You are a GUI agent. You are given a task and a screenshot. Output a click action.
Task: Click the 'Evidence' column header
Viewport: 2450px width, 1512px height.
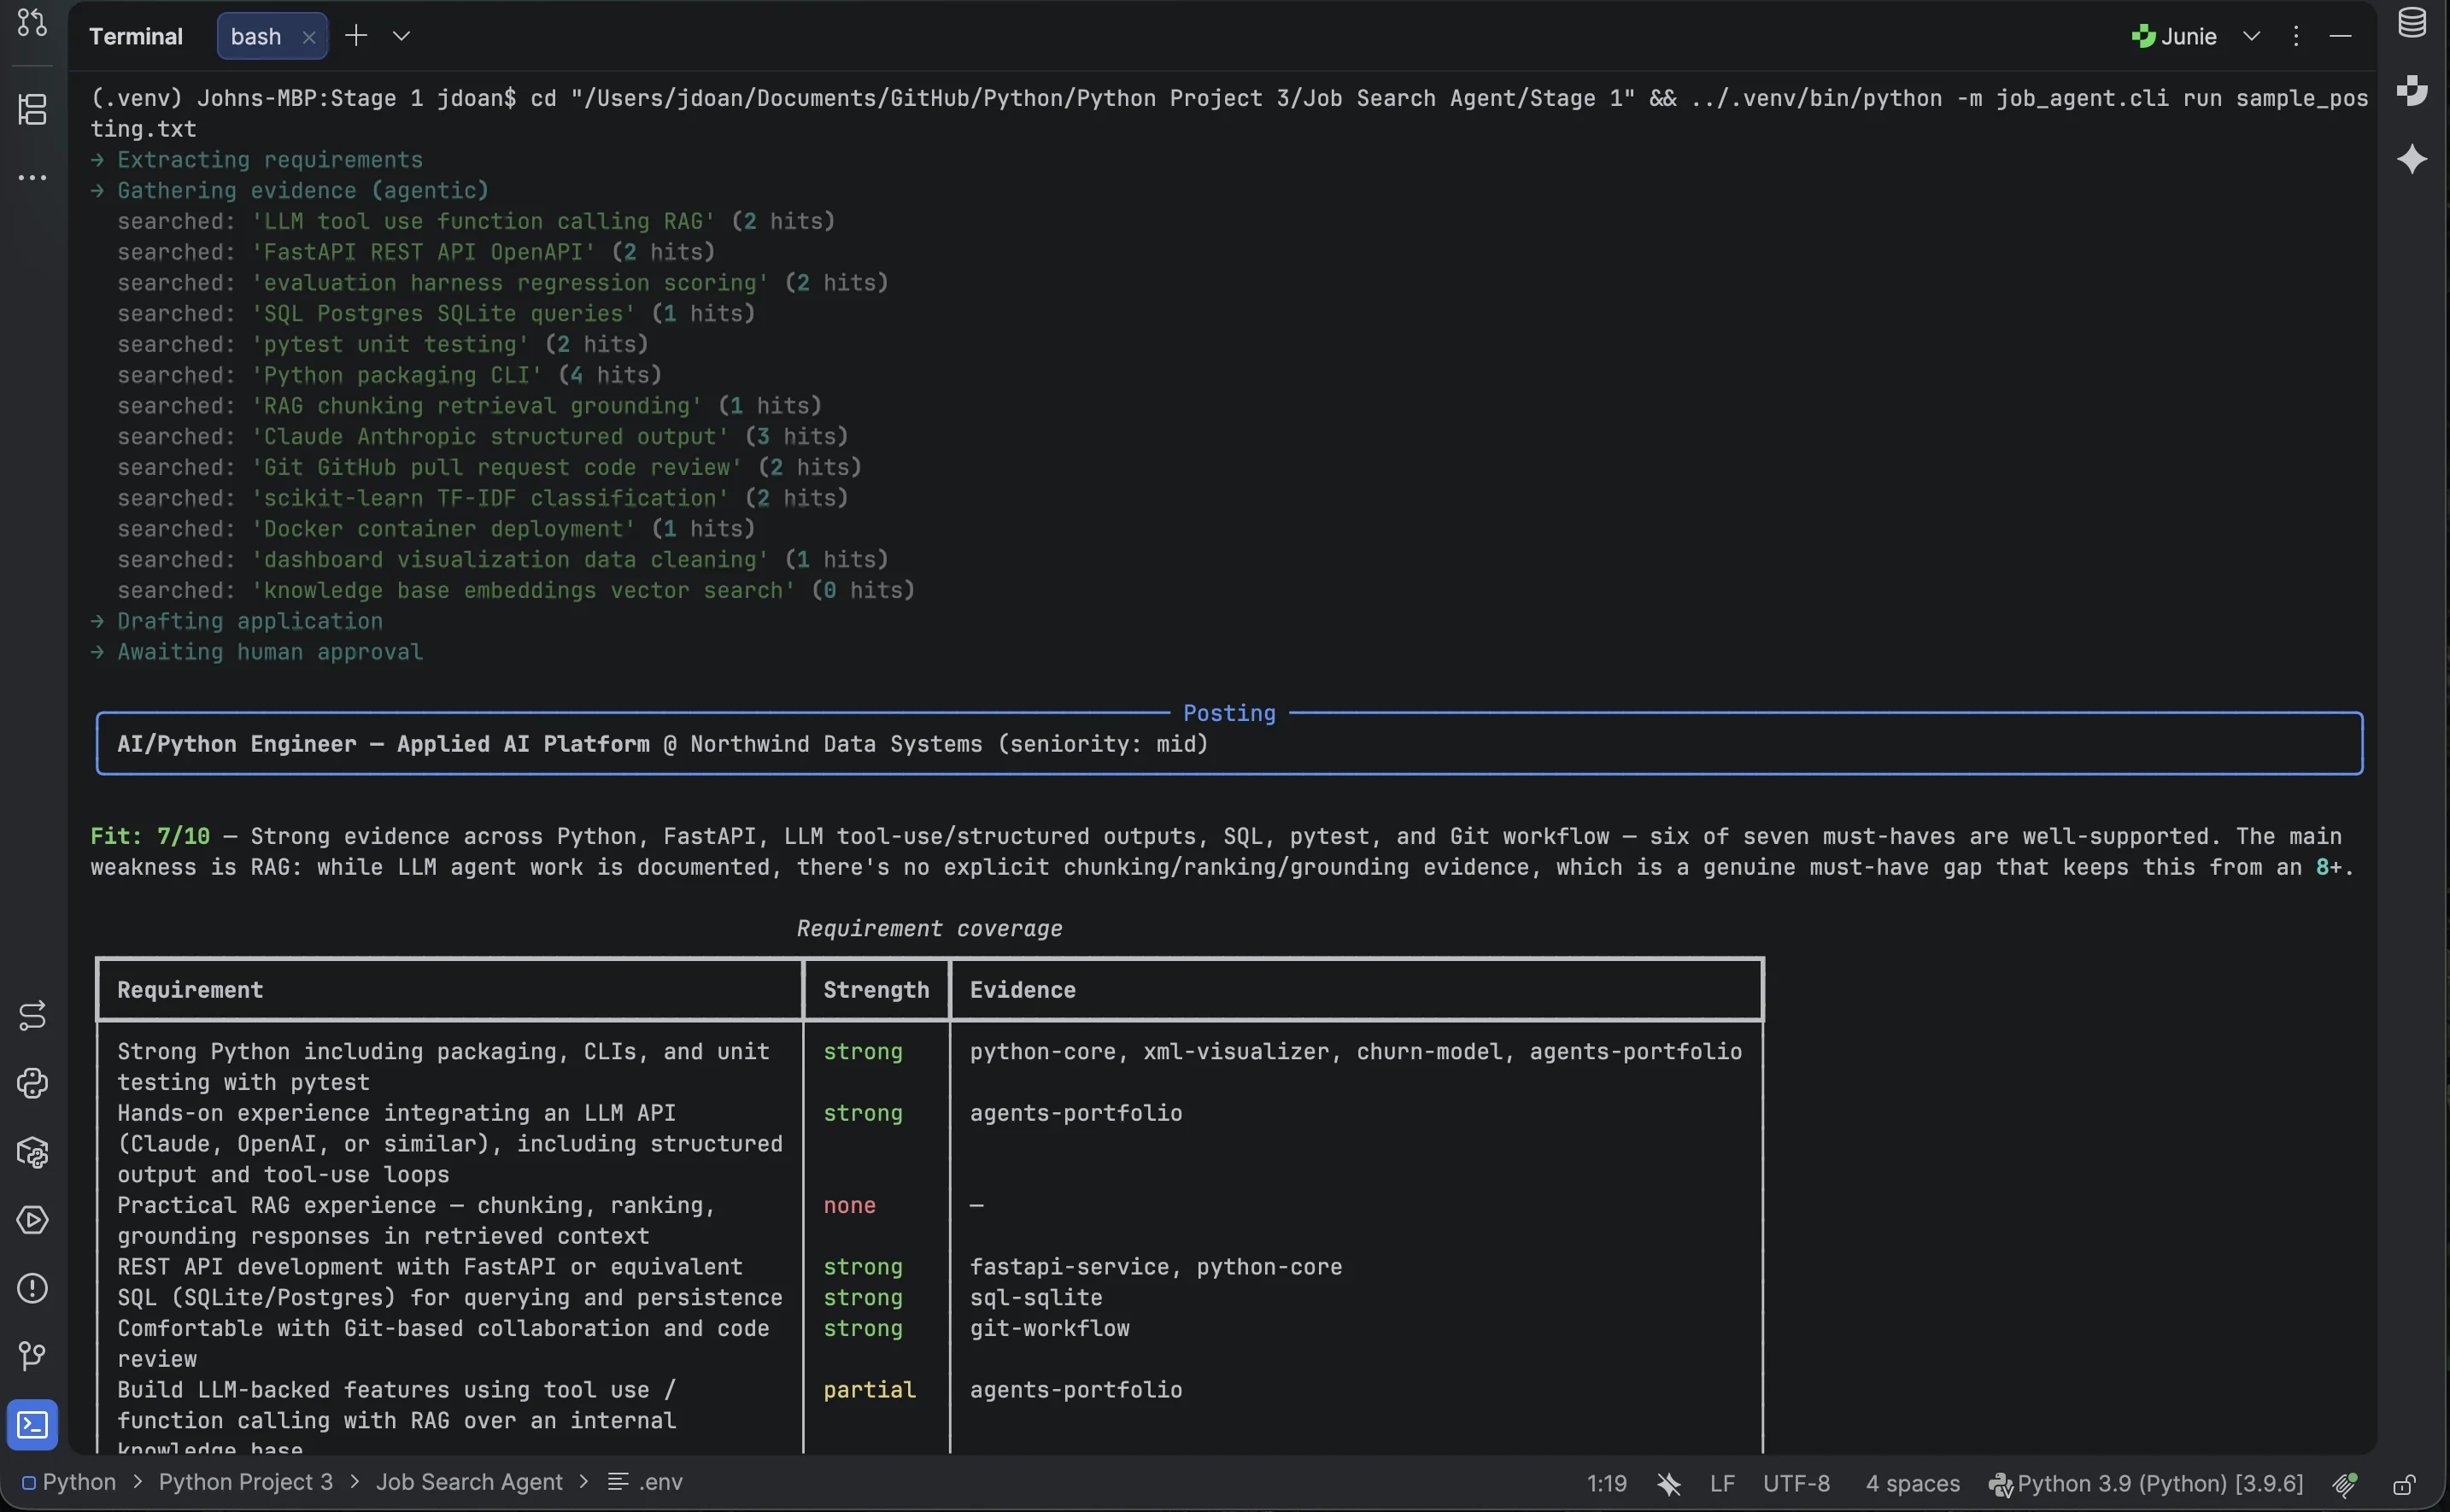[1022, 990]
